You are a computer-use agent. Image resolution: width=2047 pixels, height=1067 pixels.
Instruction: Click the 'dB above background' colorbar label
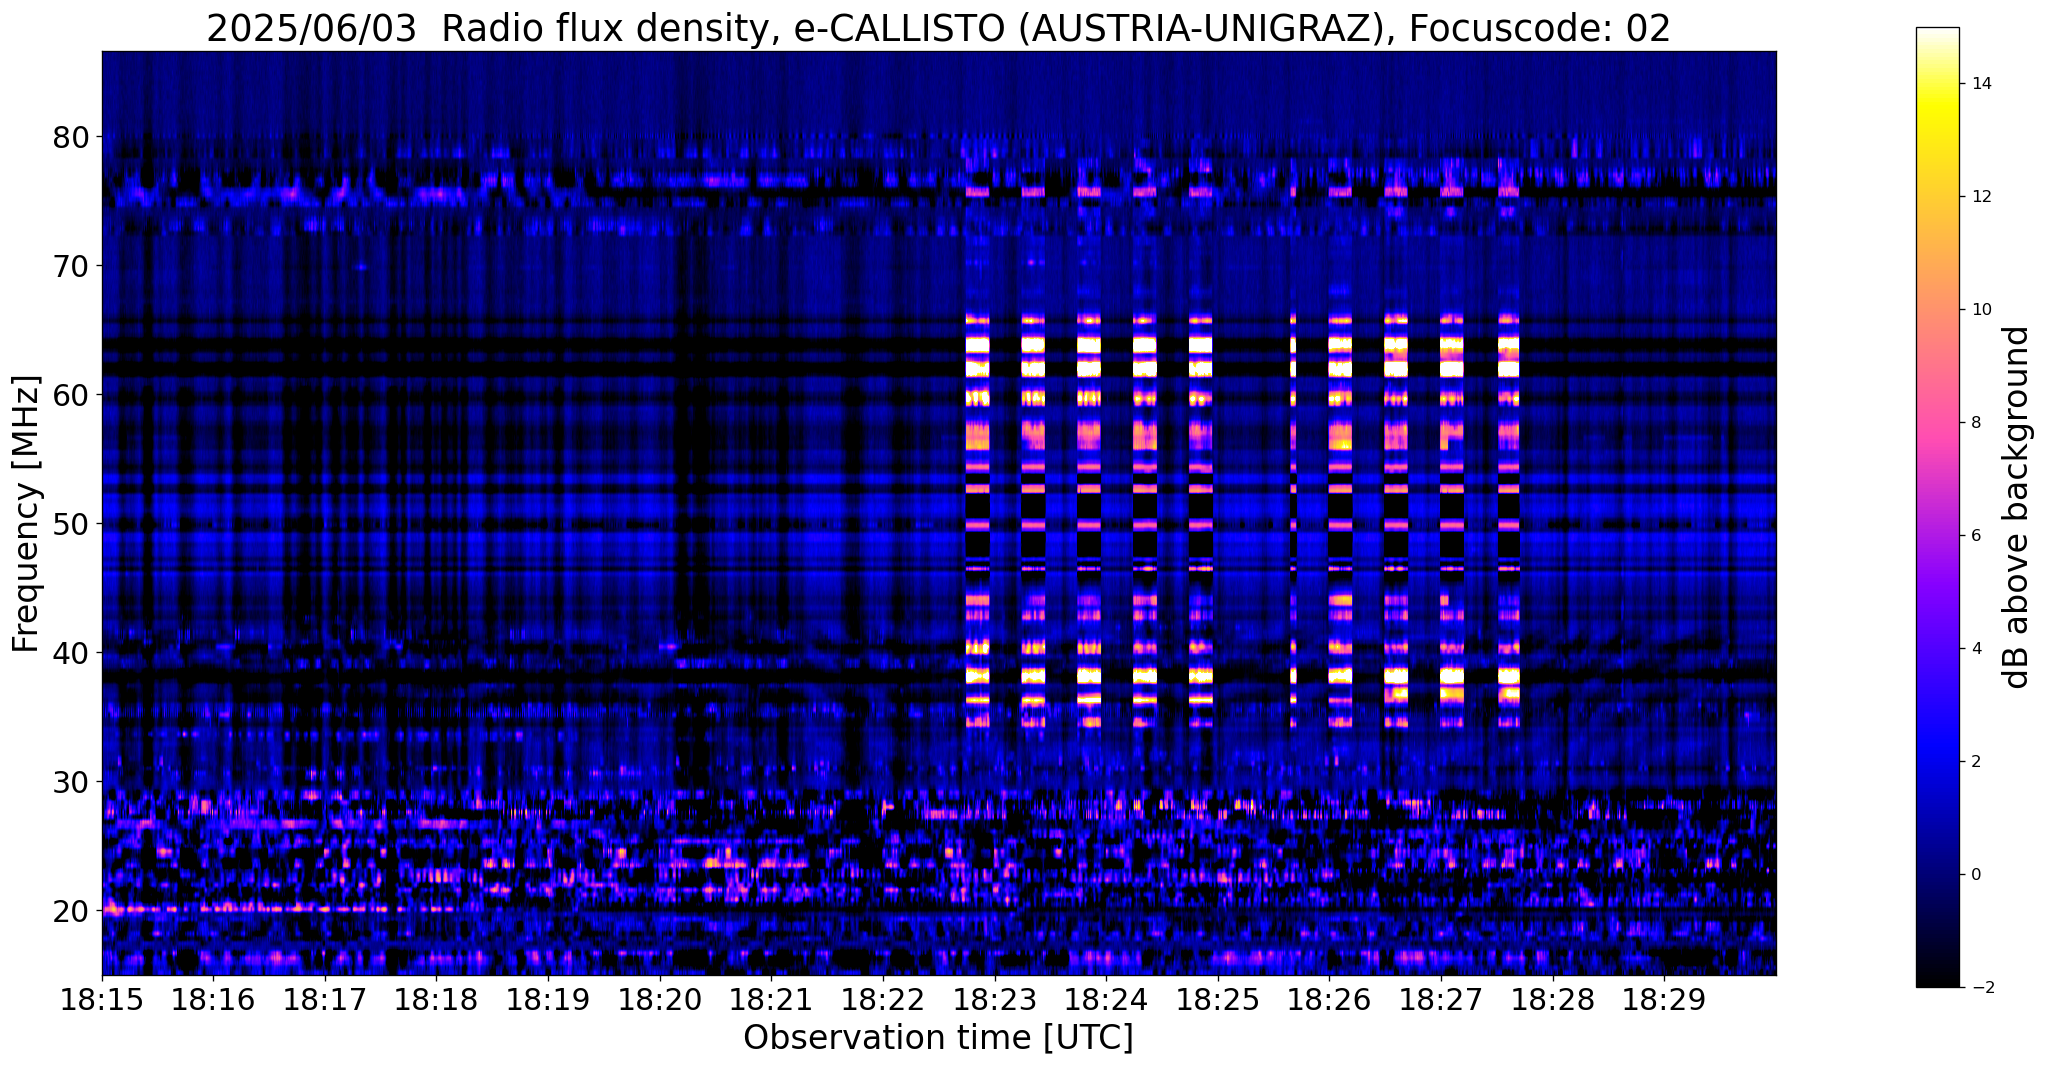2018,507
